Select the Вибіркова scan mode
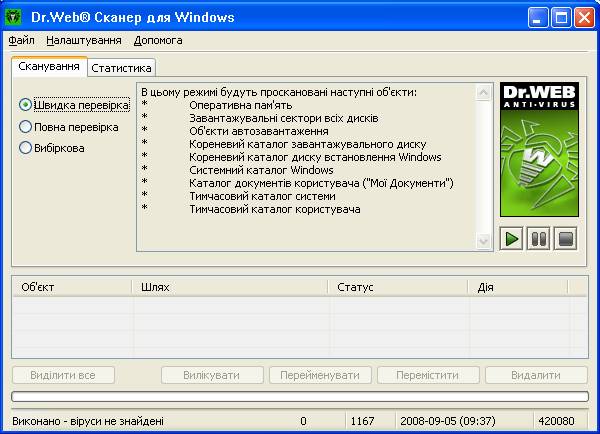This screenshot has height=434, width=600. pyautogui.click(x=26, y=148)
